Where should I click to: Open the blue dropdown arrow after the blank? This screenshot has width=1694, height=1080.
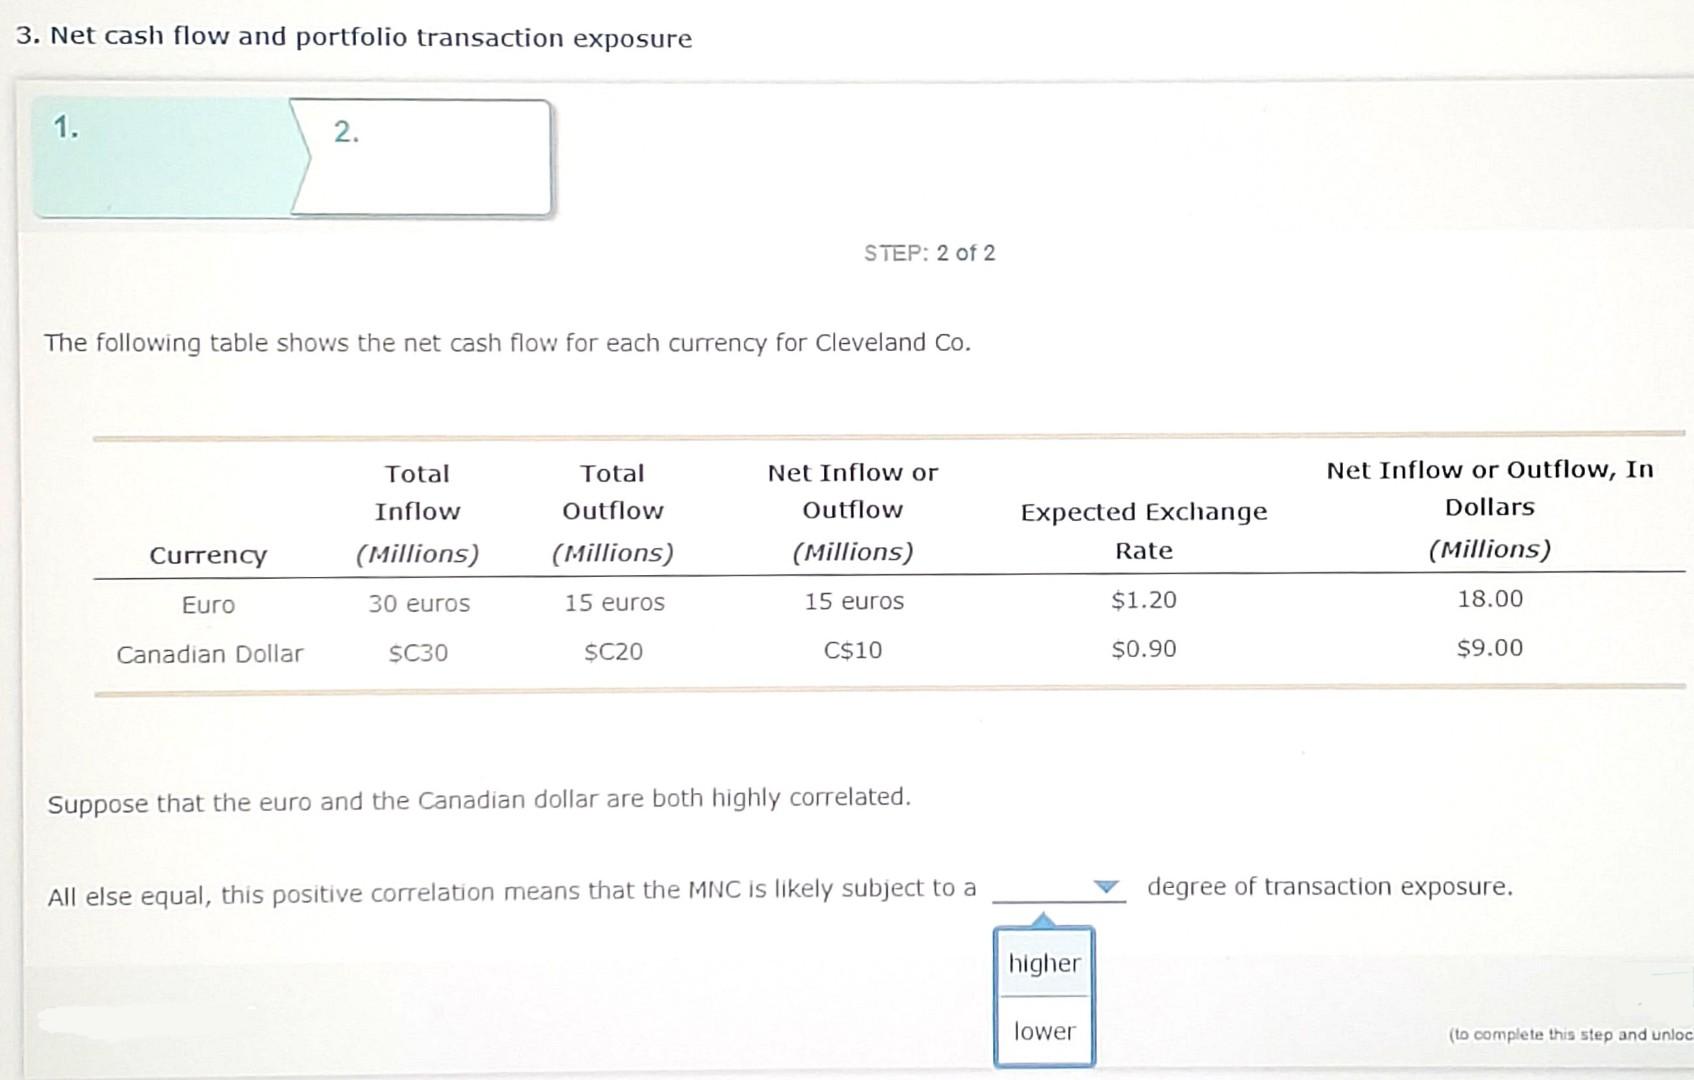(1105, 888)
